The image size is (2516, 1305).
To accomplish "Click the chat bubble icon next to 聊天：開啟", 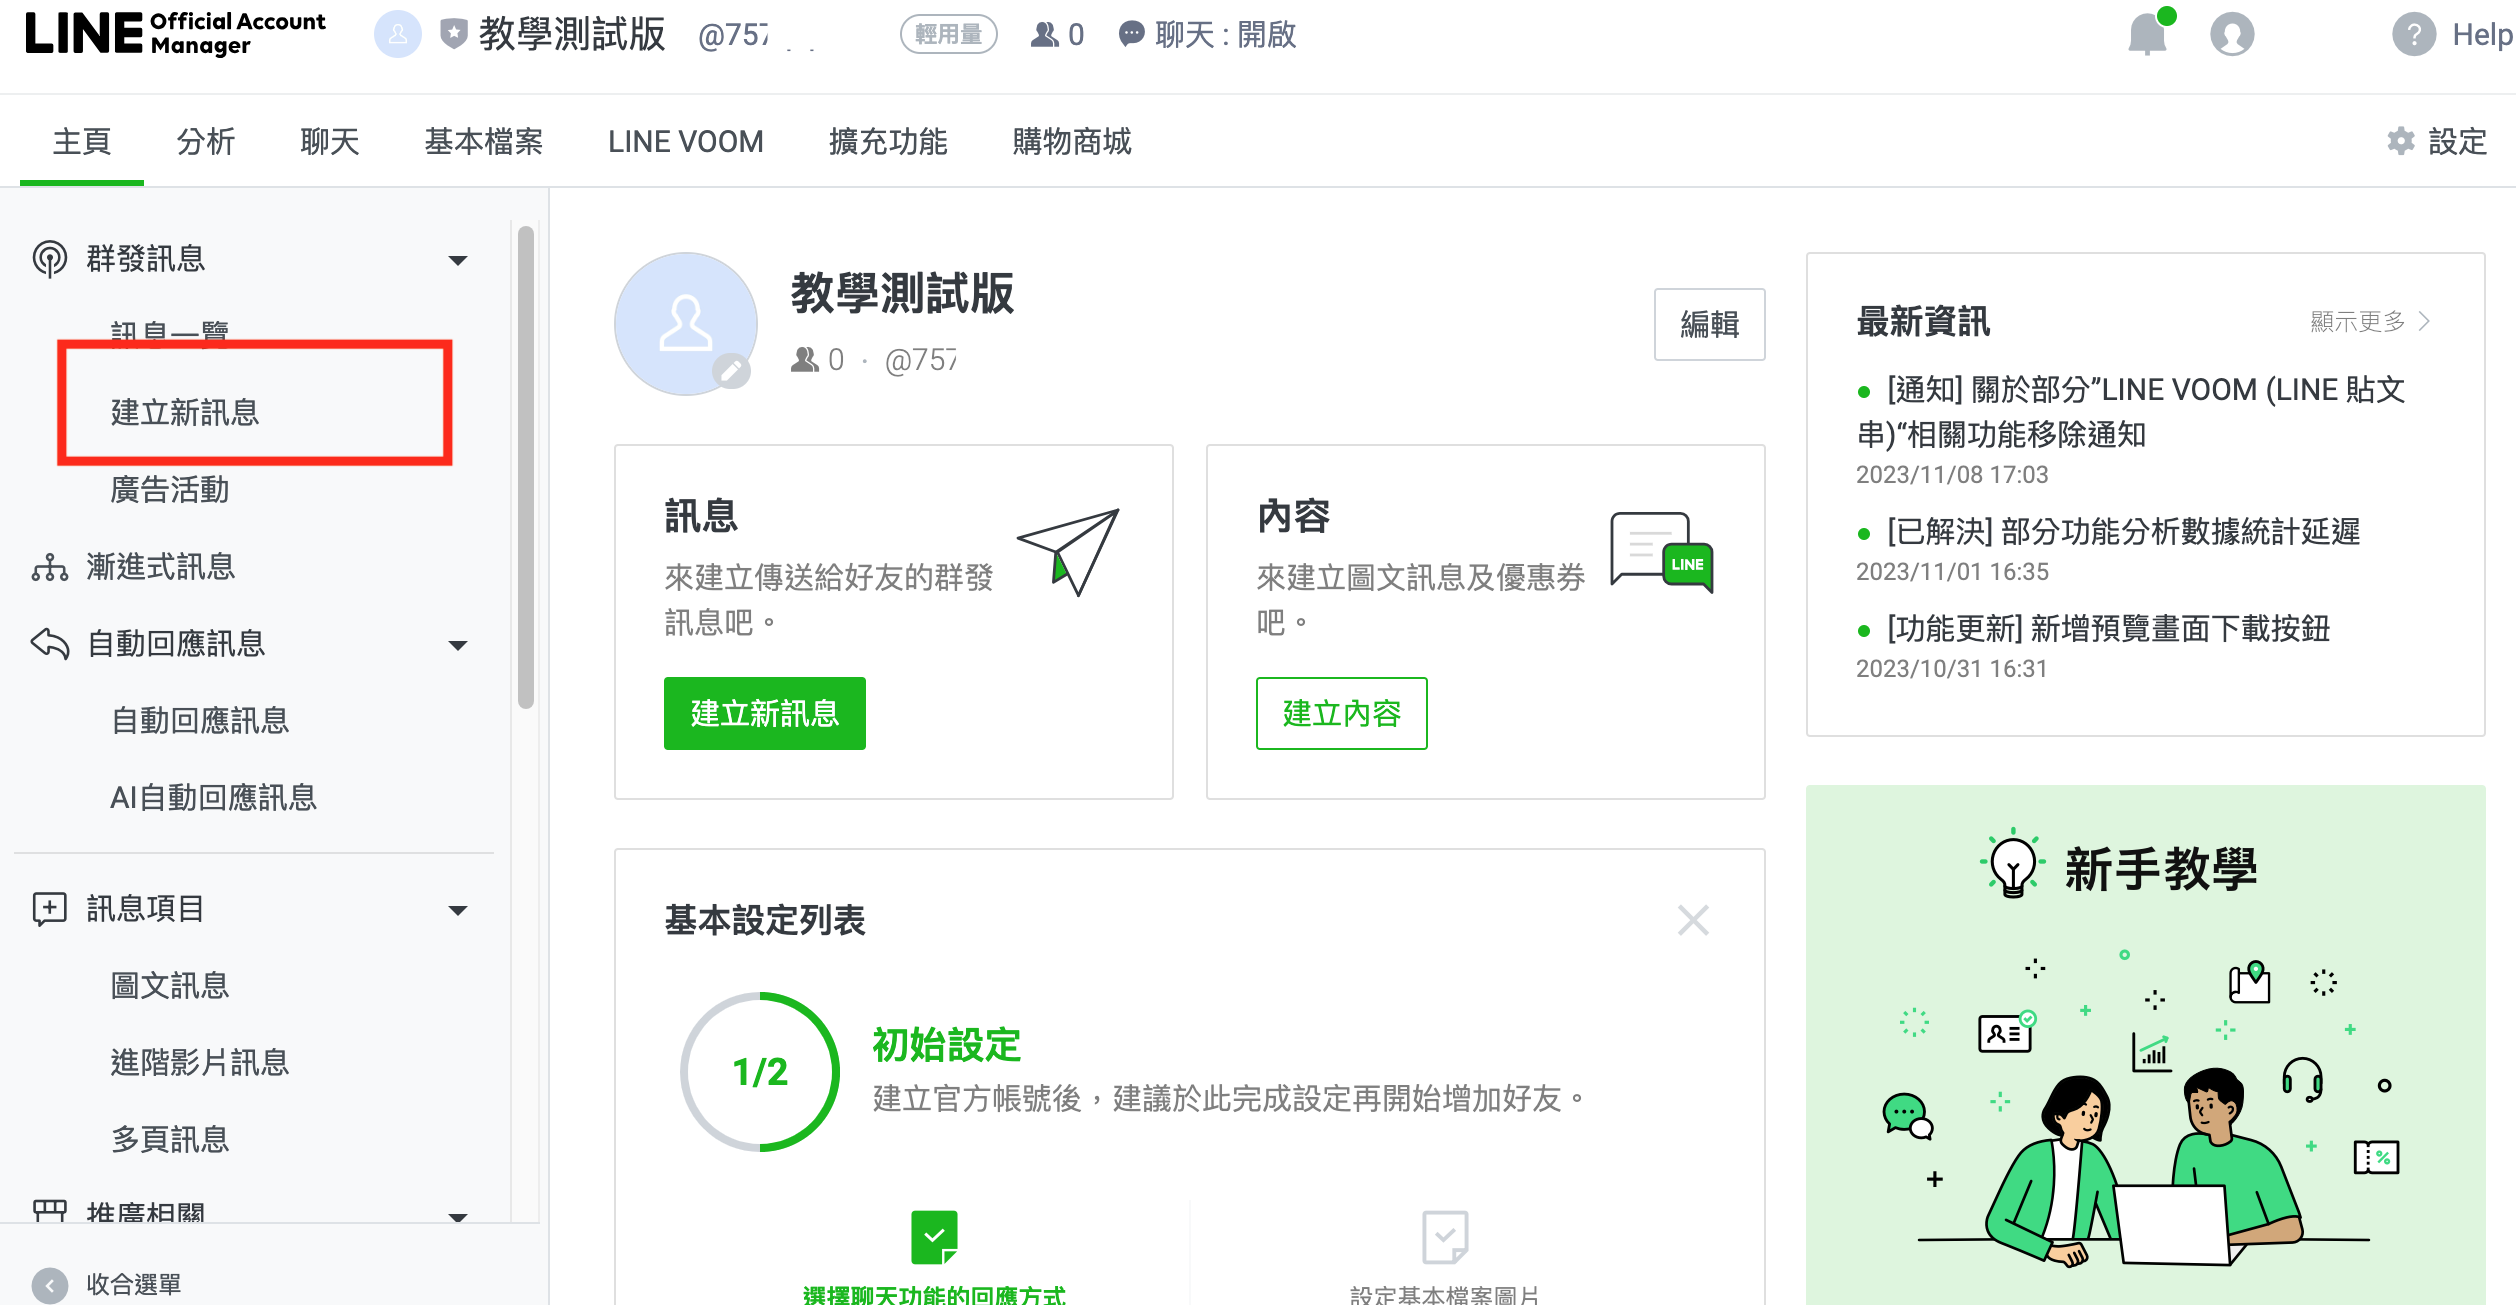I will click(1131, 35).
